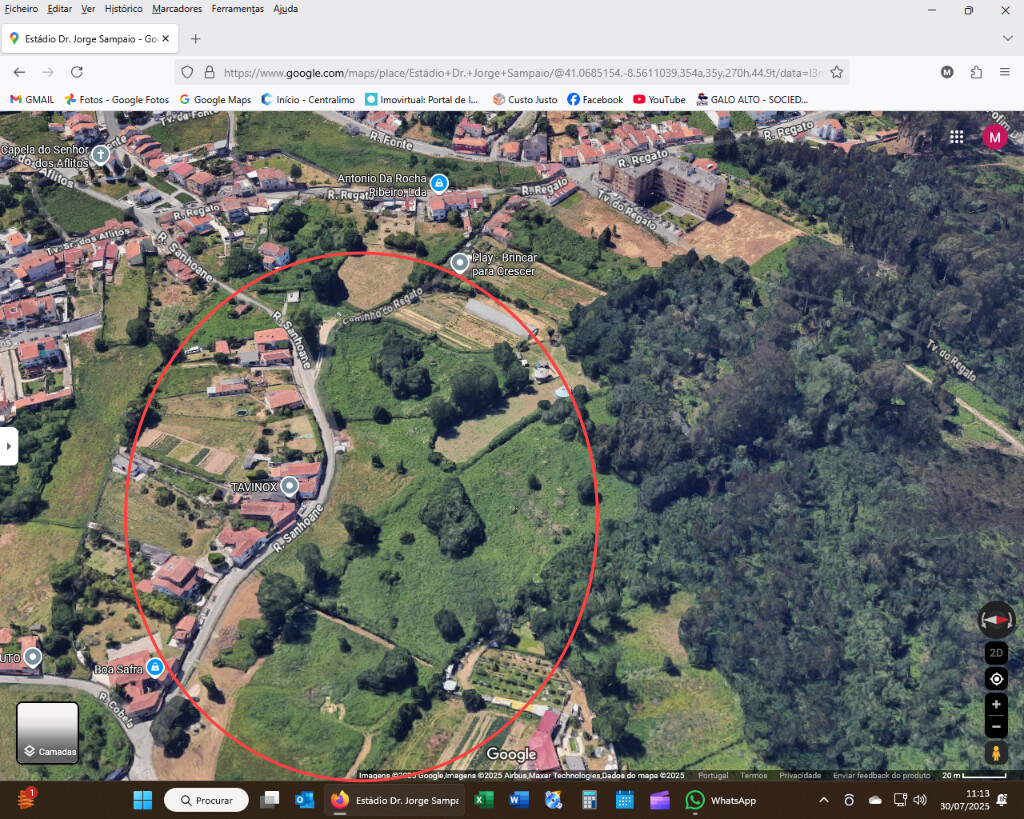The height and width of the screenshot is (819, 1024).
Task: Click the compass to reset map orientation
Action: click(996, 620)
